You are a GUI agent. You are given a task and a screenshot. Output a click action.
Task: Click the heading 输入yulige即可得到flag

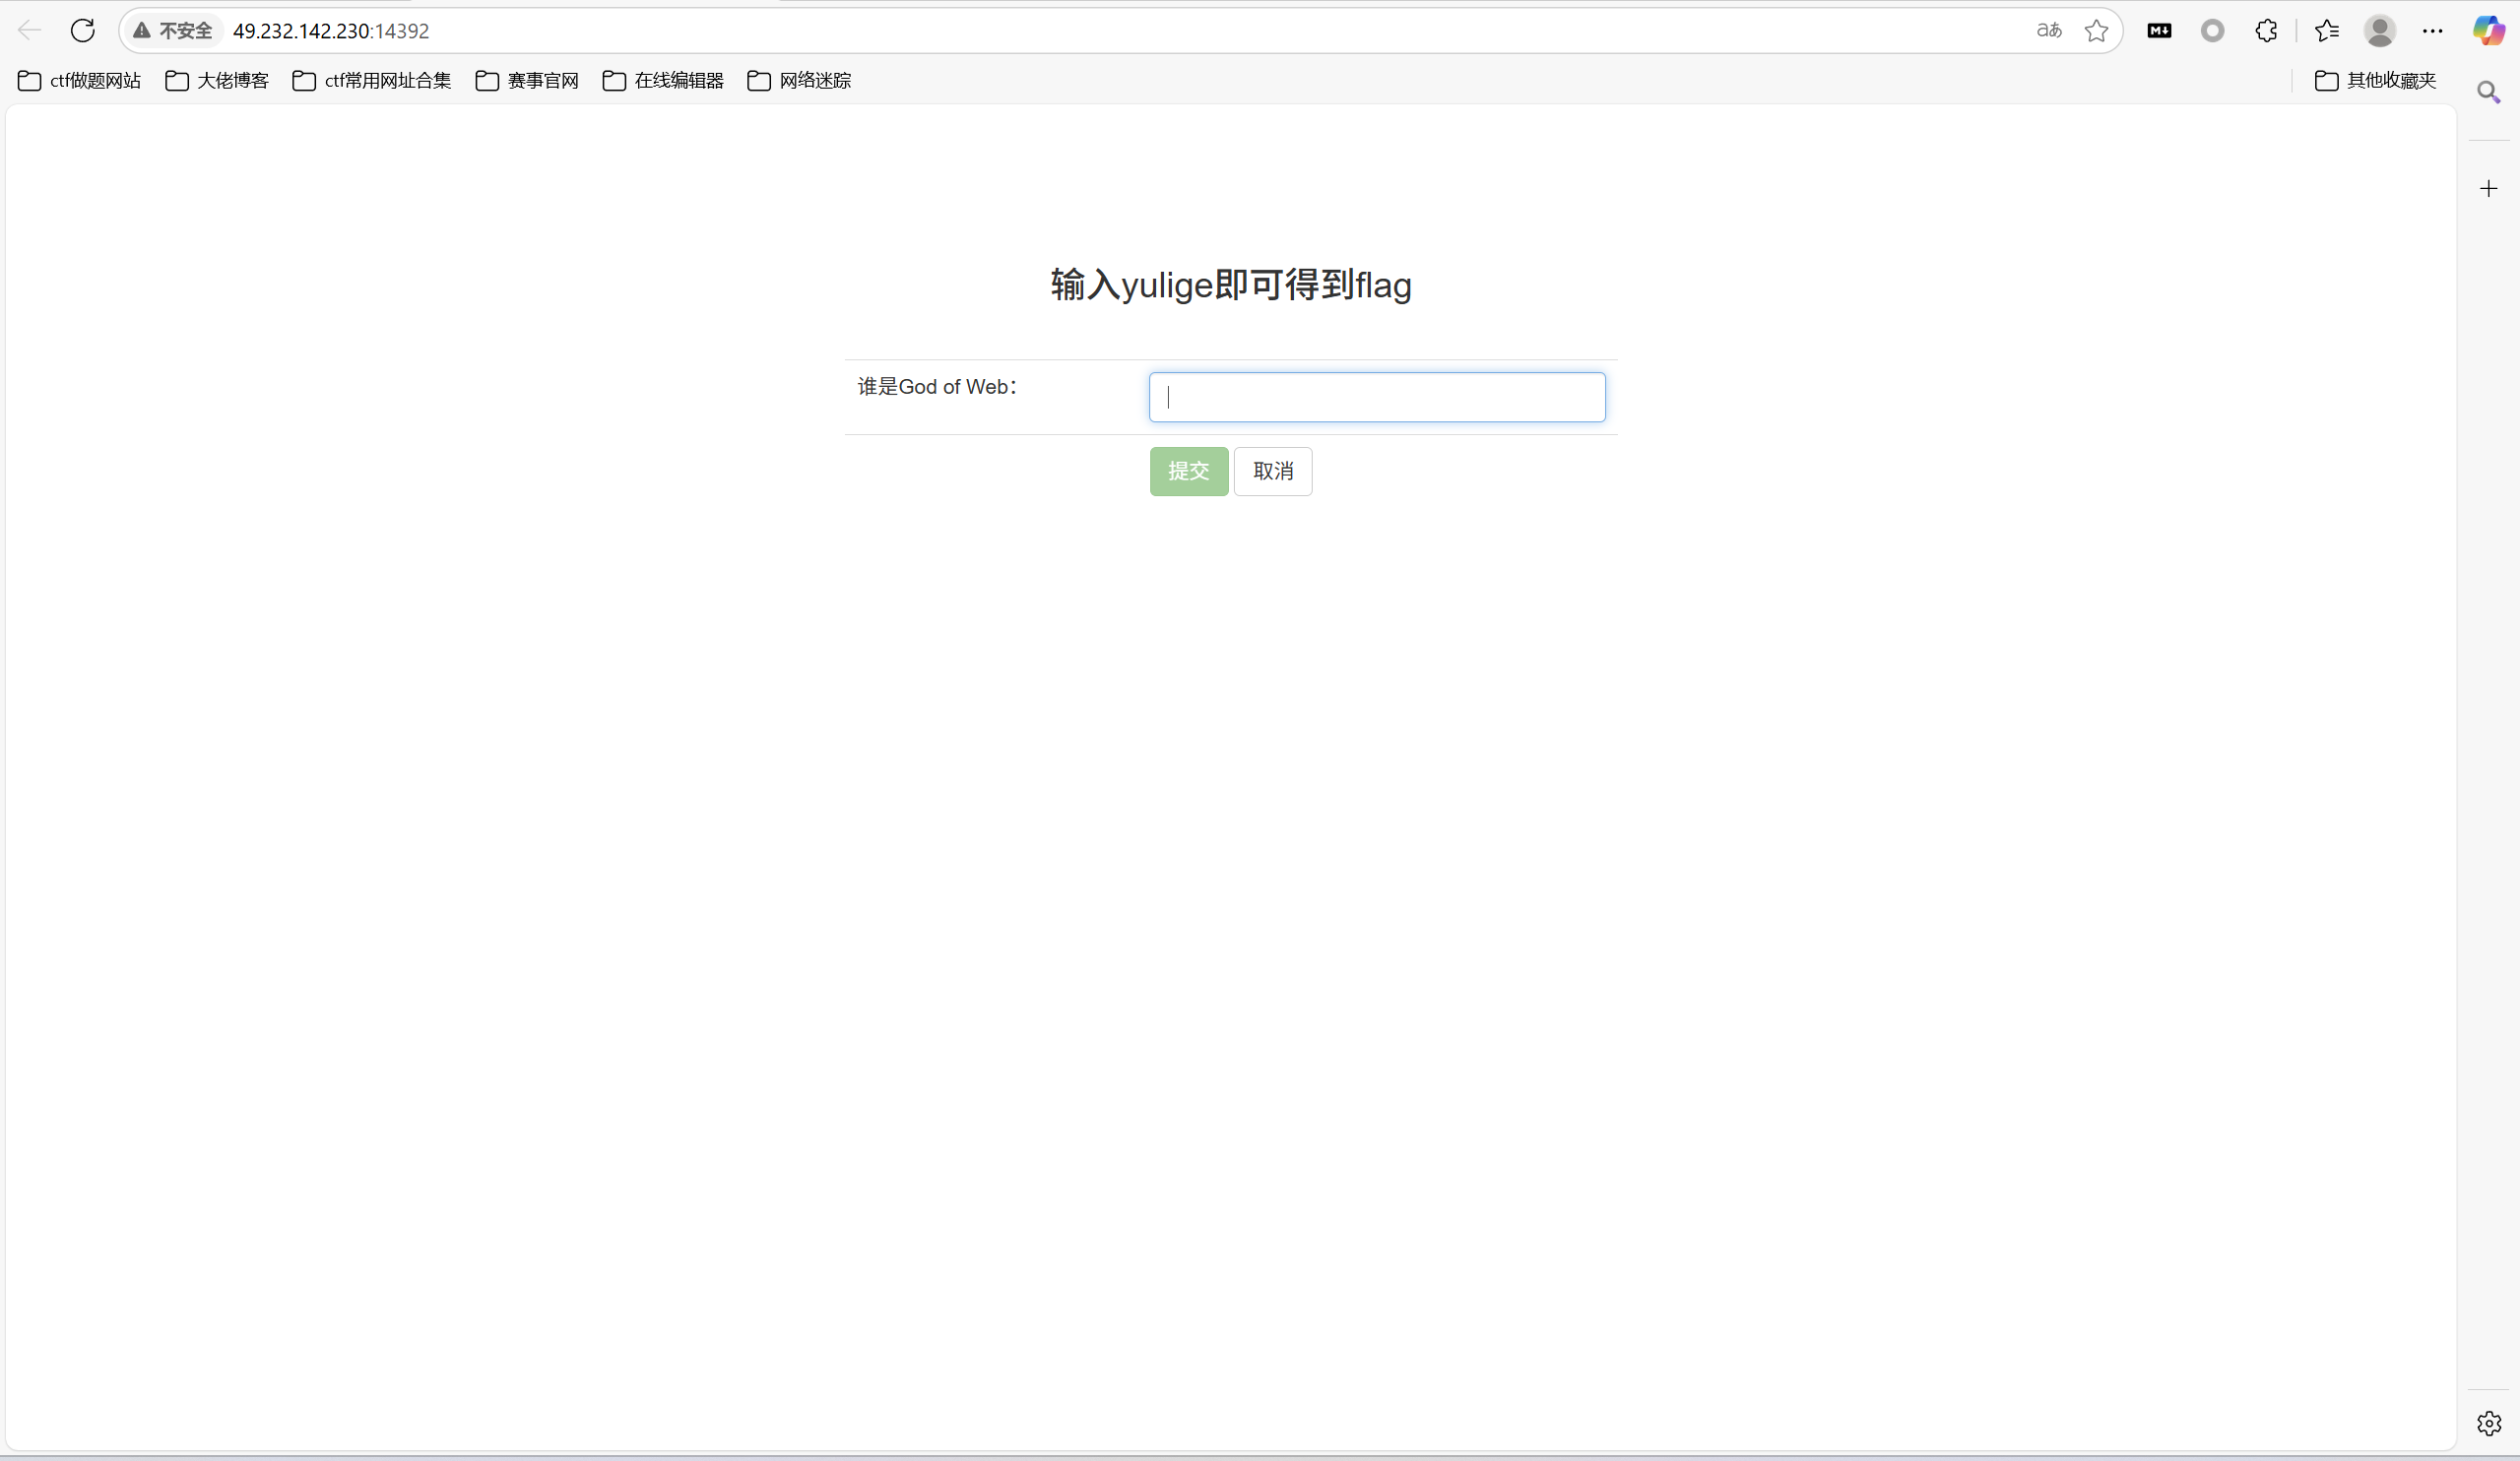1231,285
